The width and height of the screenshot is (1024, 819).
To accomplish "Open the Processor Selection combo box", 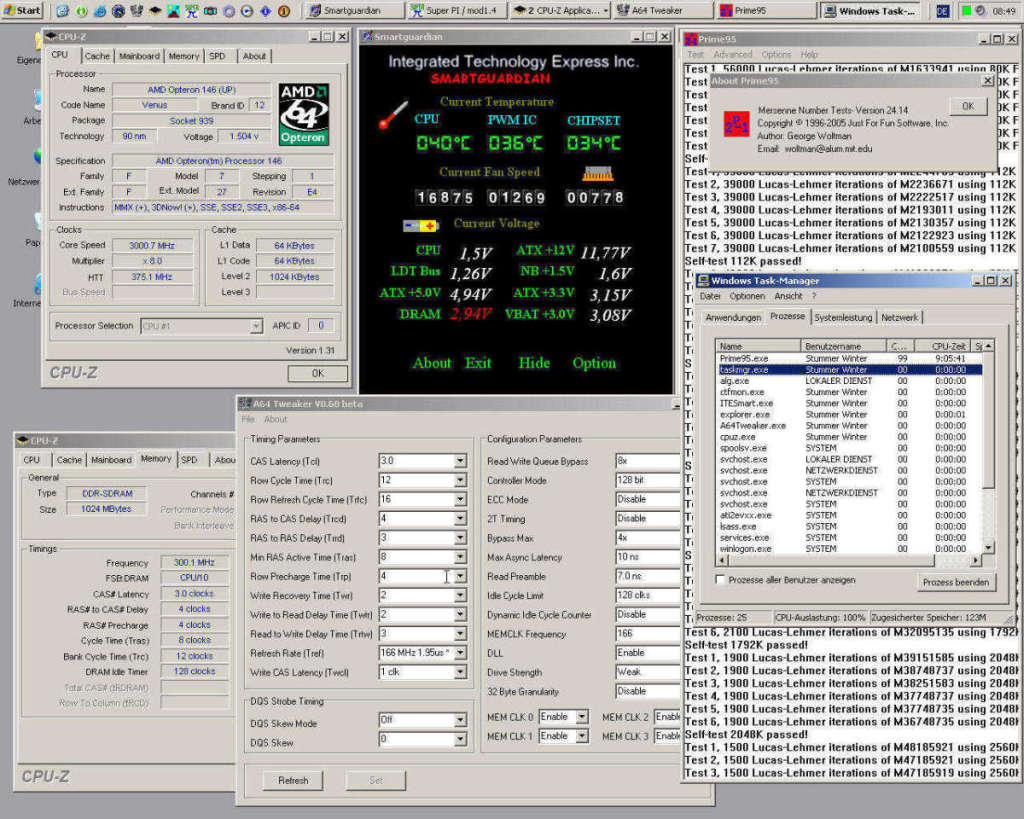I will pyautogui.click(x=256, y=326).
